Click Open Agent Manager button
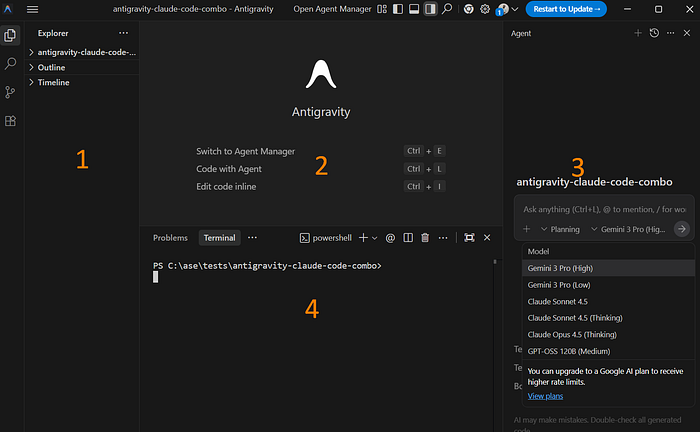The image size is (700, 432). click(x=332, y=9)
